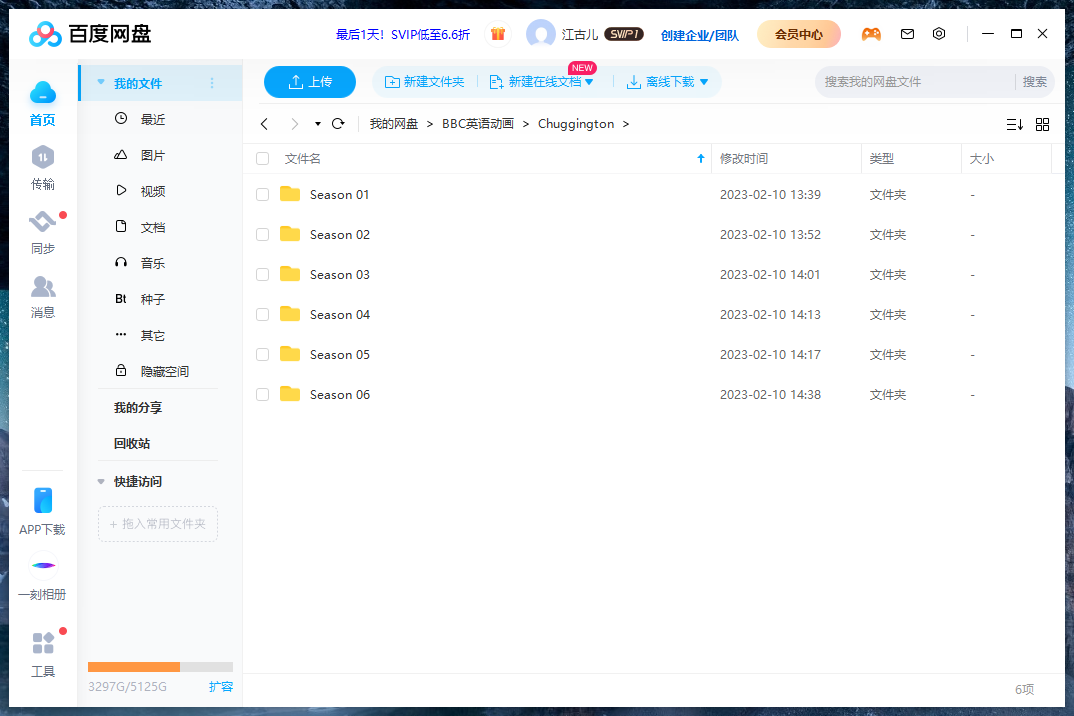This screenshot has width=1074, height=716.
Task: Collapse the 快捷访问 section
Action: (100, 481)
